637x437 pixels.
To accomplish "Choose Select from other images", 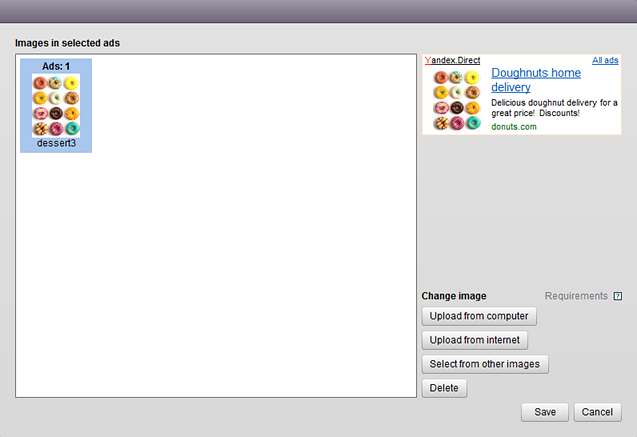I will click(x=485, y=364).
